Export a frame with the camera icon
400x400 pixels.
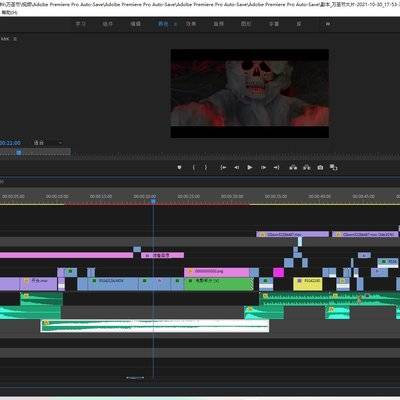(320, 167)
